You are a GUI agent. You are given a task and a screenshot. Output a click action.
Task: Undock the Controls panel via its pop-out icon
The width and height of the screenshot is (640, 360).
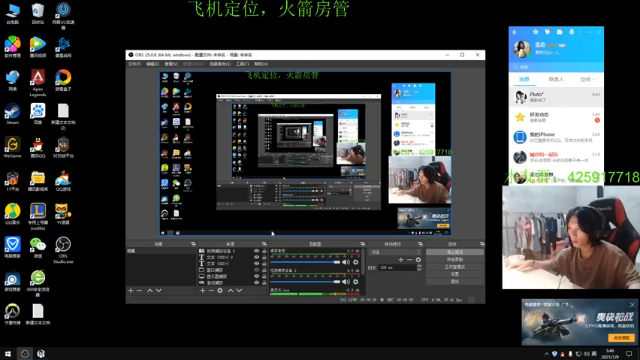point(482,244)
